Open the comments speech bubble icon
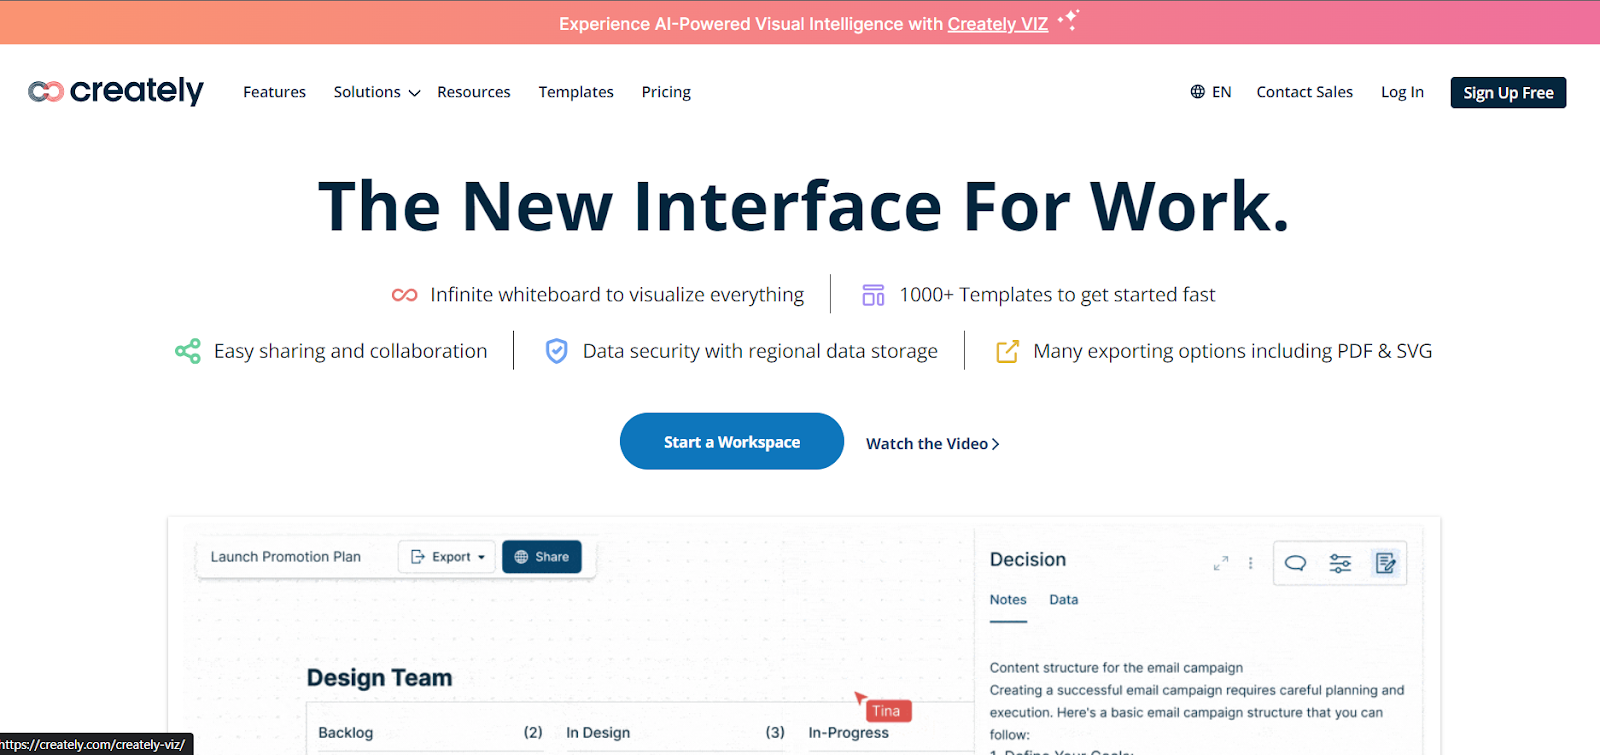The image size is (1600, 755). click(x=1295, y=563)
